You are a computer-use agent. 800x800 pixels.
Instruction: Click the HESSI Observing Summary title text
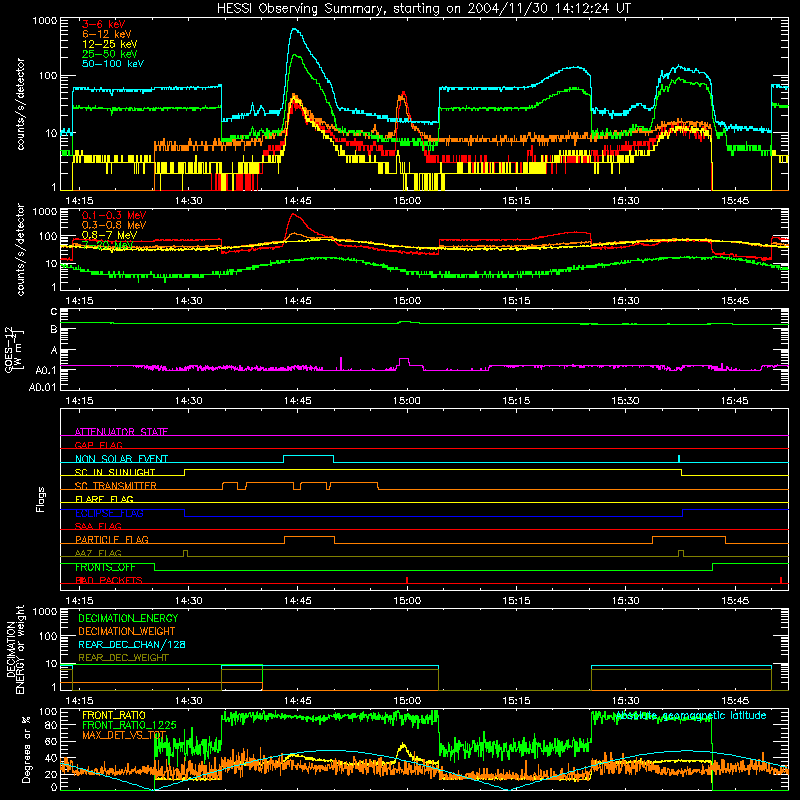pos(423,9)
